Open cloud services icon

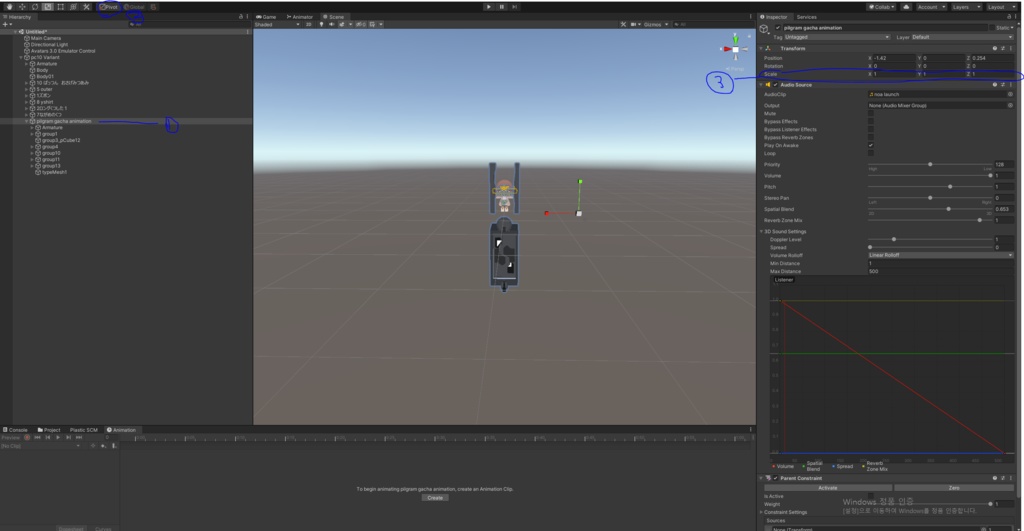(x=906, y=7)
